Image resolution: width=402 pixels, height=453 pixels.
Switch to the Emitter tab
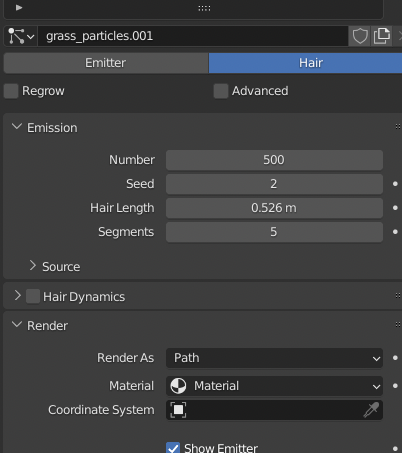point(106,63)
